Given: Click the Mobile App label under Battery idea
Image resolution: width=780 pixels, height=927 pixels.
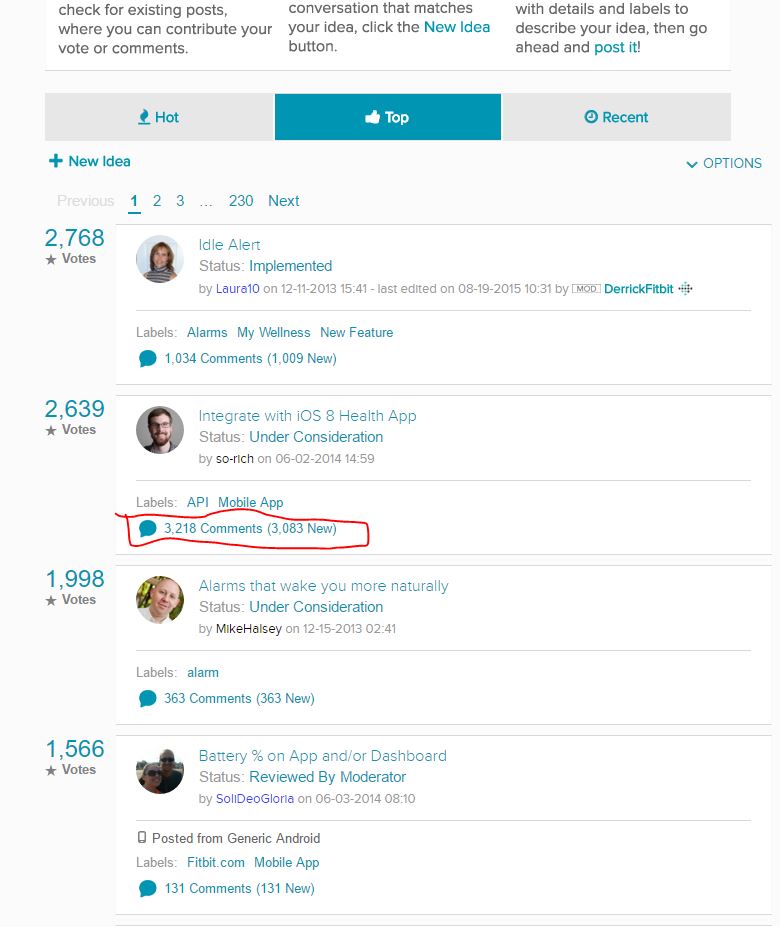Looking at the screenshot, I should [x=286, y=862].
